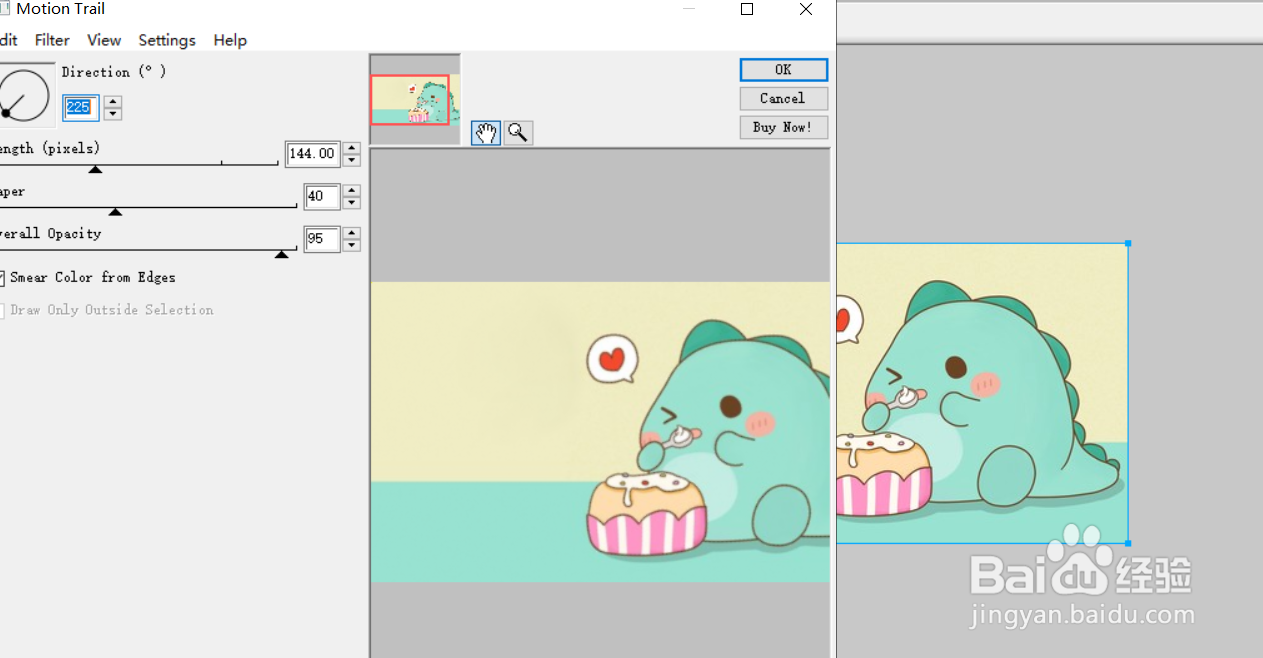Decrease Direction value with down arrow
This screenshot has height=658, width=1263.
(x=113, y=114)
